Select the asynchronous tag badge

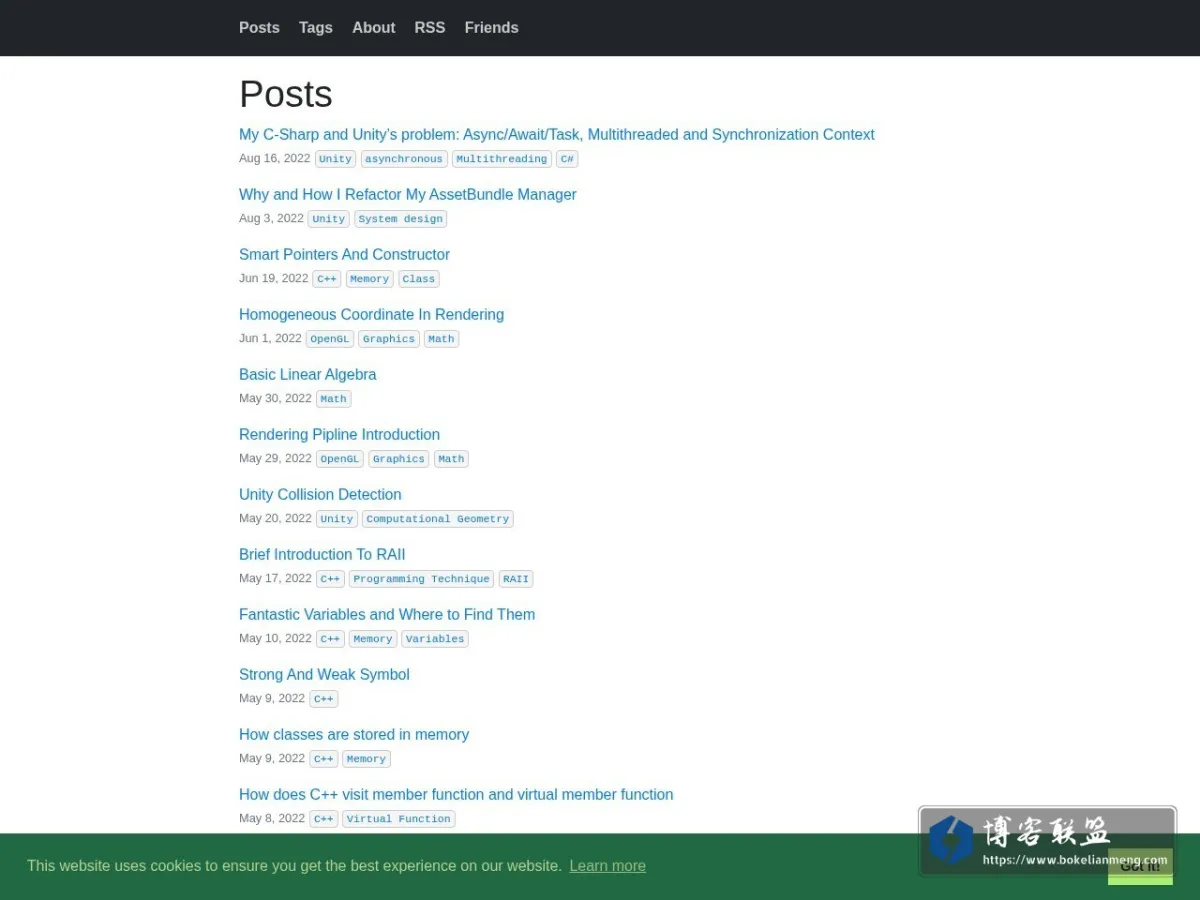[404, 159]
